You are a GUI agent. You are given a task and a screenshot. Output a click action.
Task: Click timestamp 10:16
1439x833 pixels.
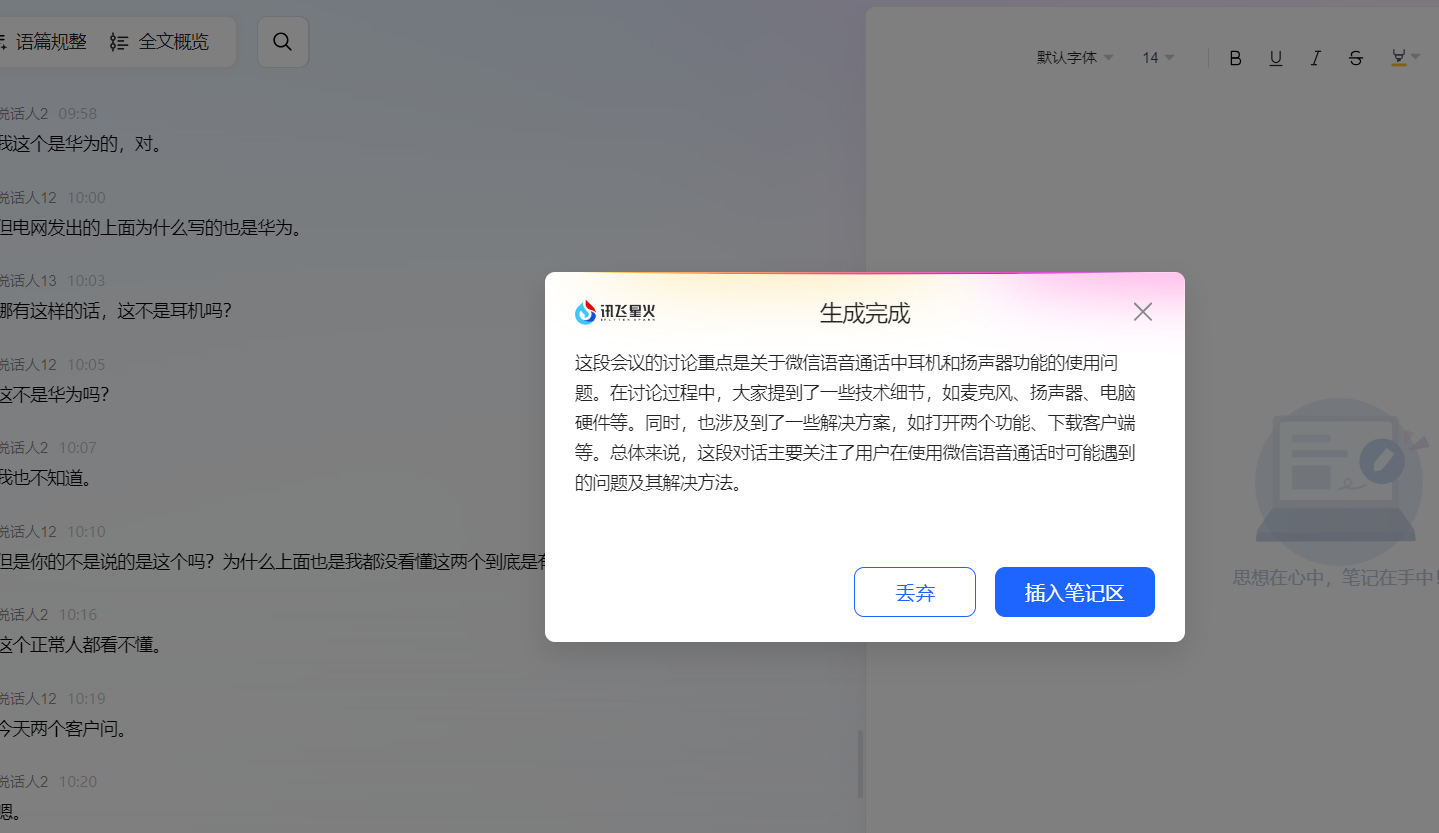pyautogui.click(x=78, y=615)
